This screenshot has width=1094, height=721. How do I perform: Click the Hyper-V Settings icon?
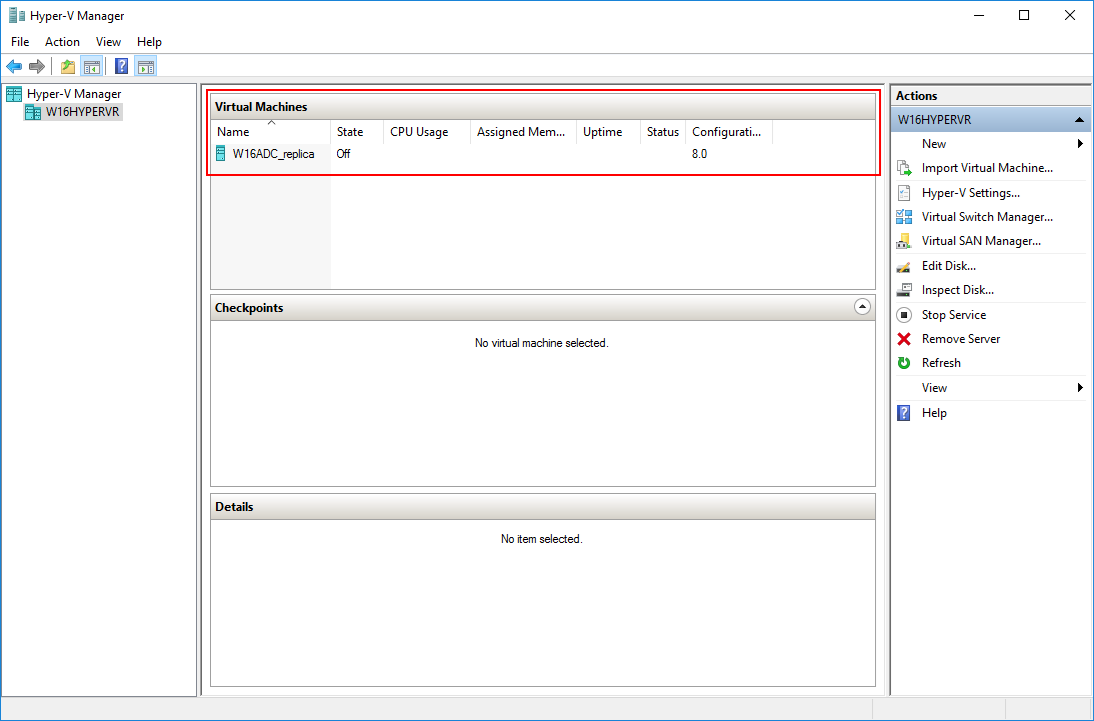[904, 193]
